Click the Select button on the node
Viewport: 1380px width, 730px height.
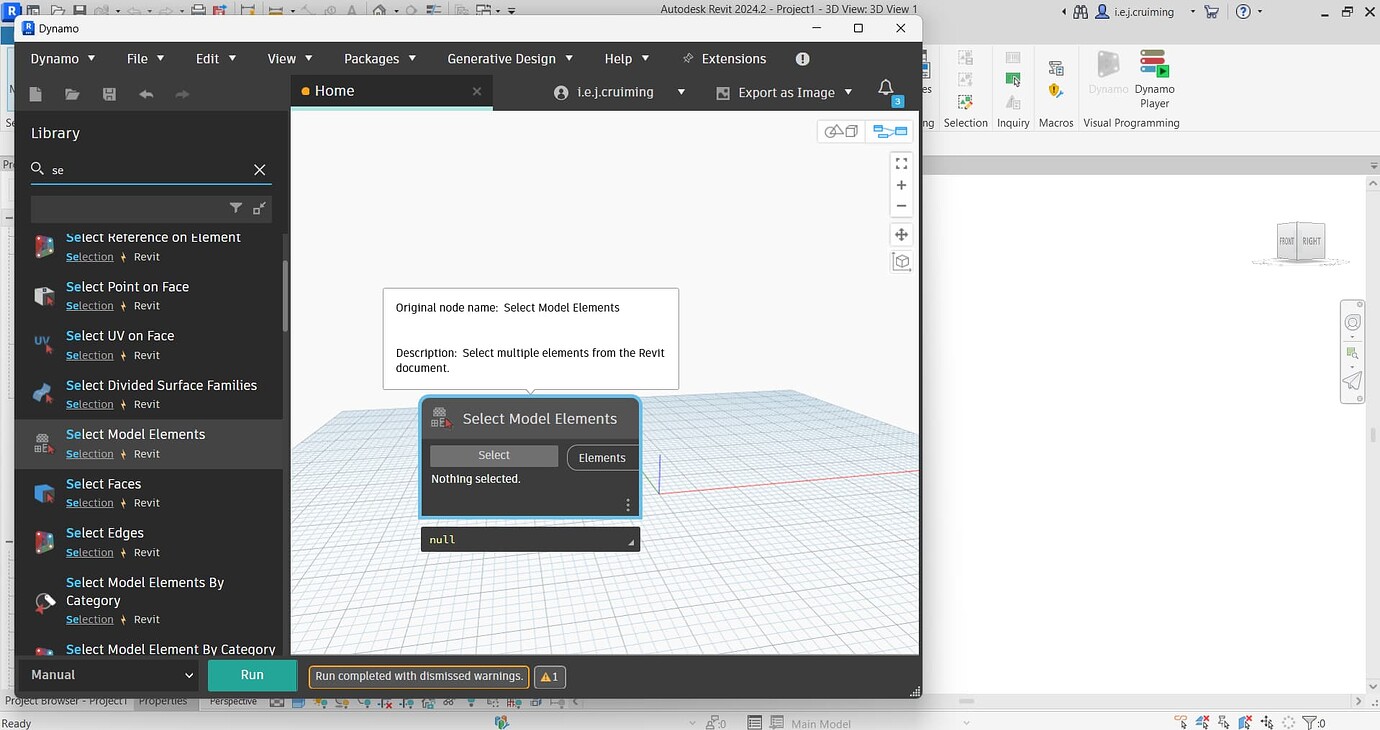(x=493, y=455)
